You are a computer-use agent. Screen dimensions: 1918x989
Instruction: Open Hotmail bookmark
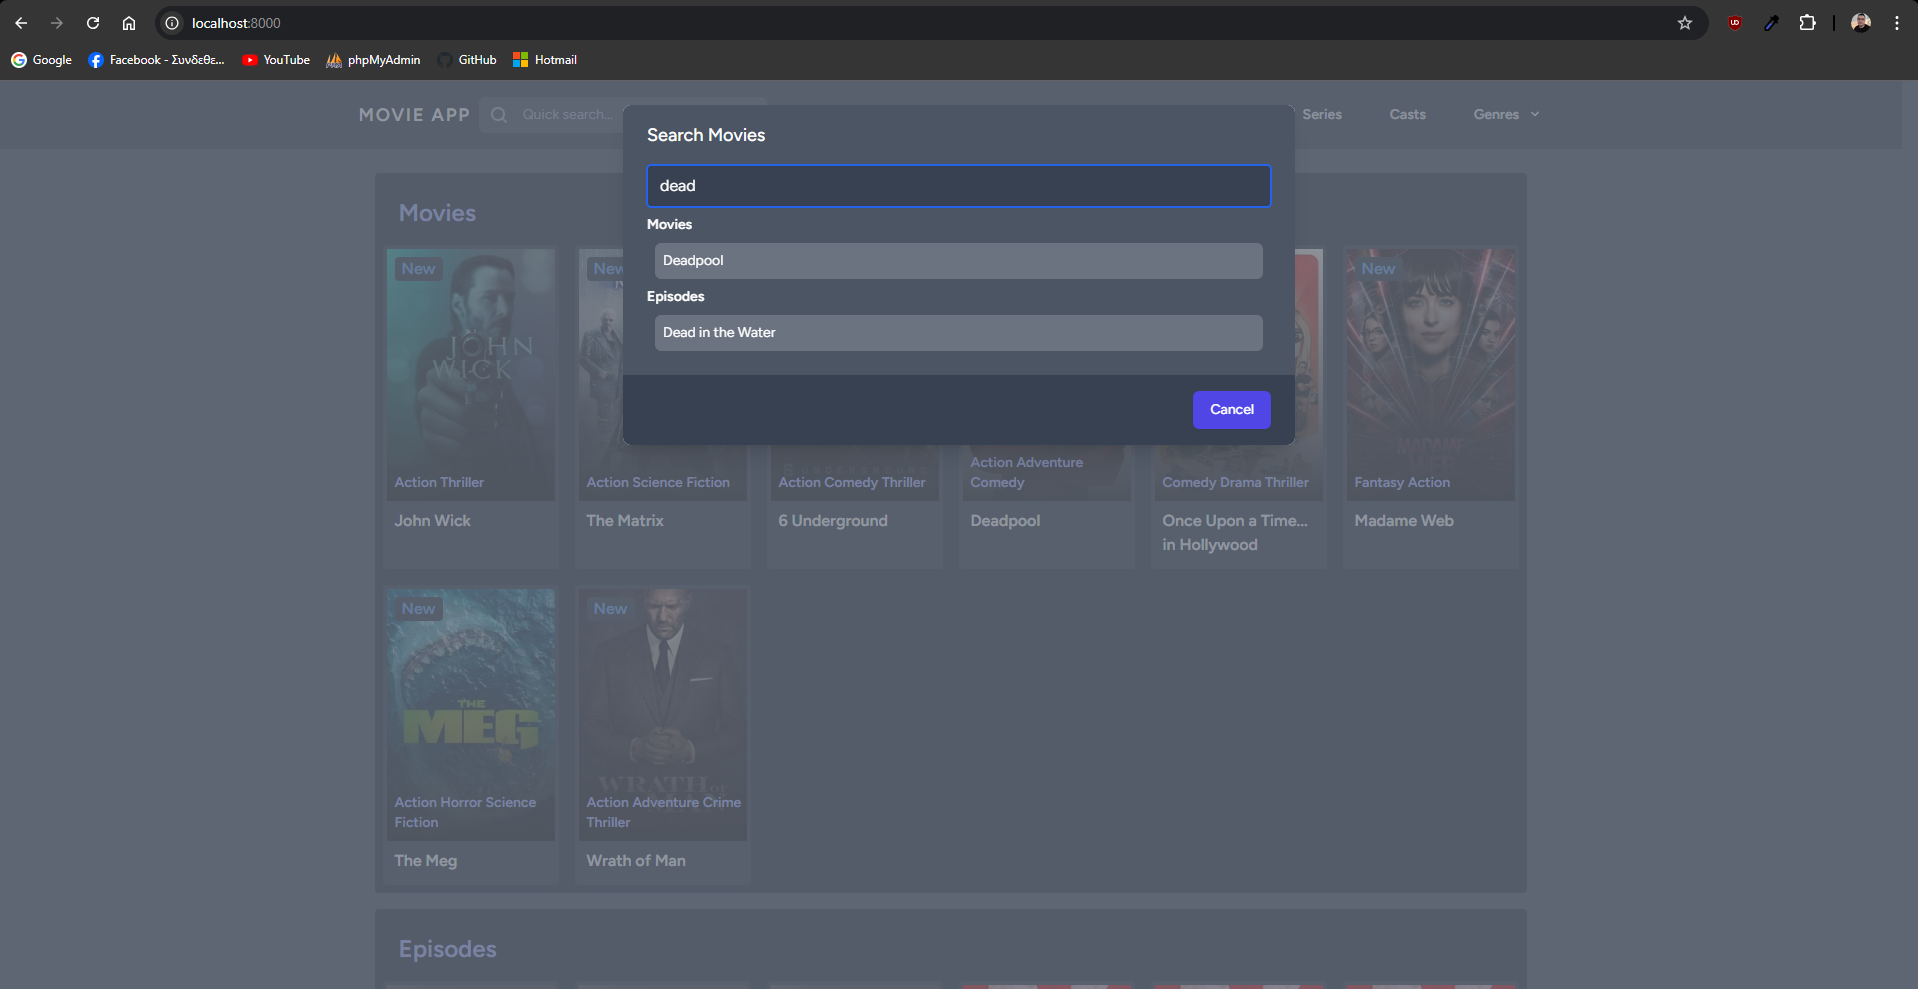[545, 60]
